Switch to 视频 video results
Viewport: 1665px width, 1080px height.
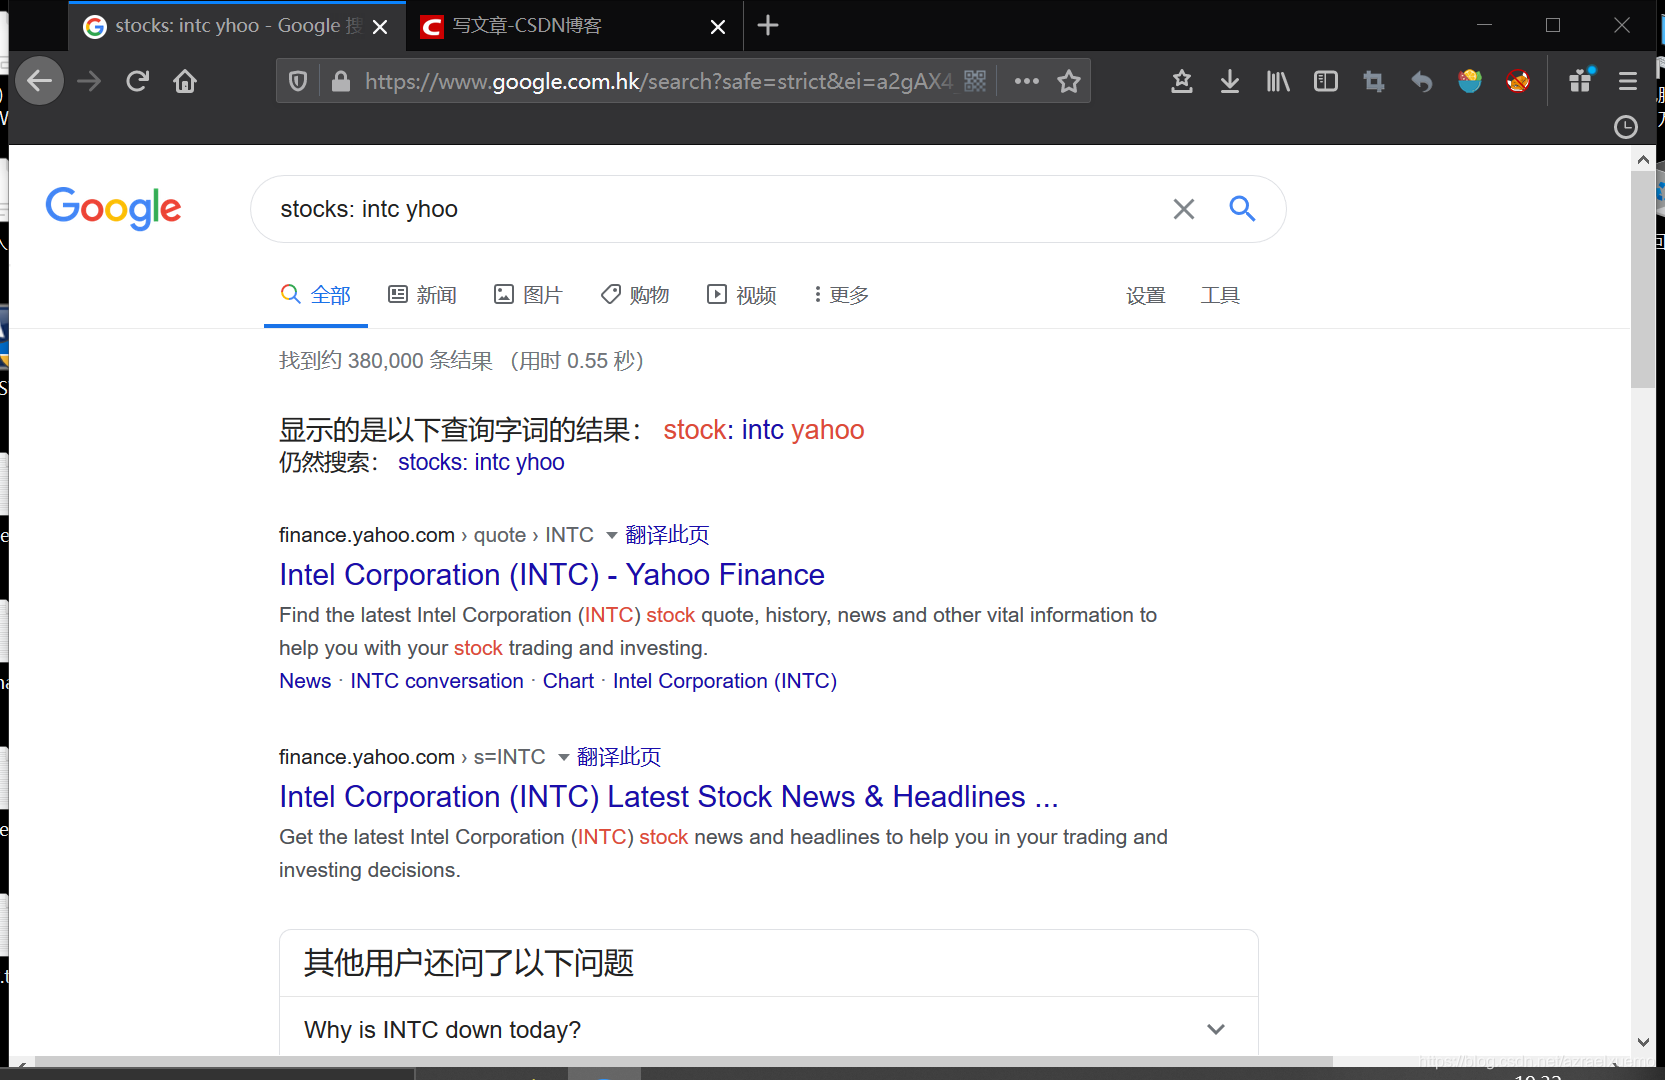point(742,295)
